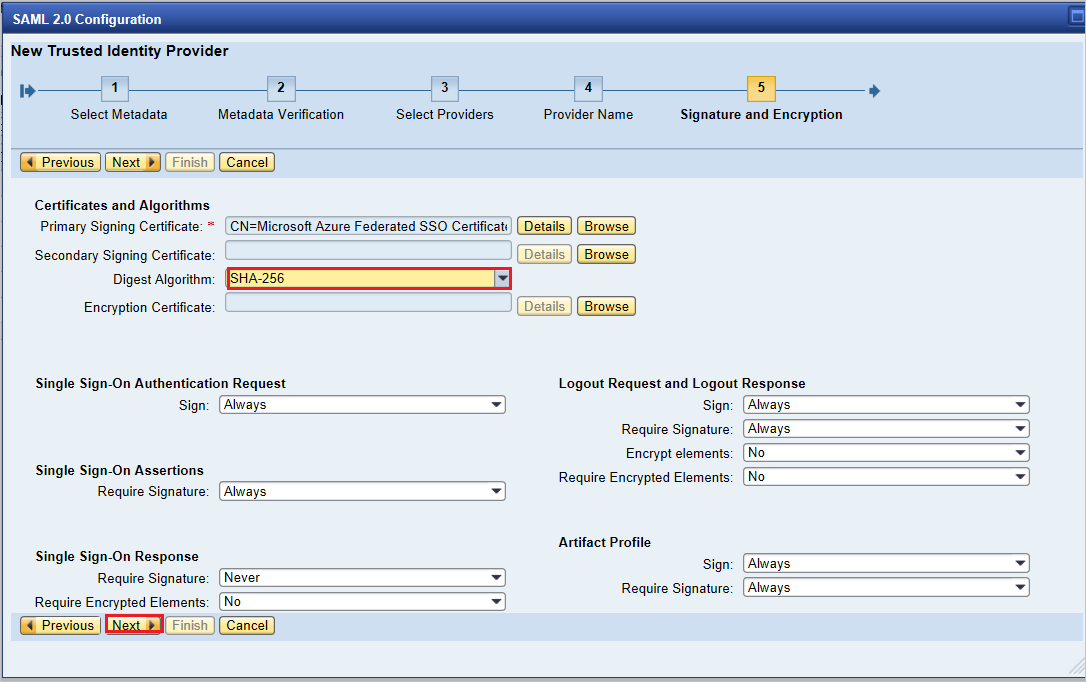Viewport: 1086px width, 682px height.
Task: Select step 4 Provider Name
Action: [x=588, y=89]
